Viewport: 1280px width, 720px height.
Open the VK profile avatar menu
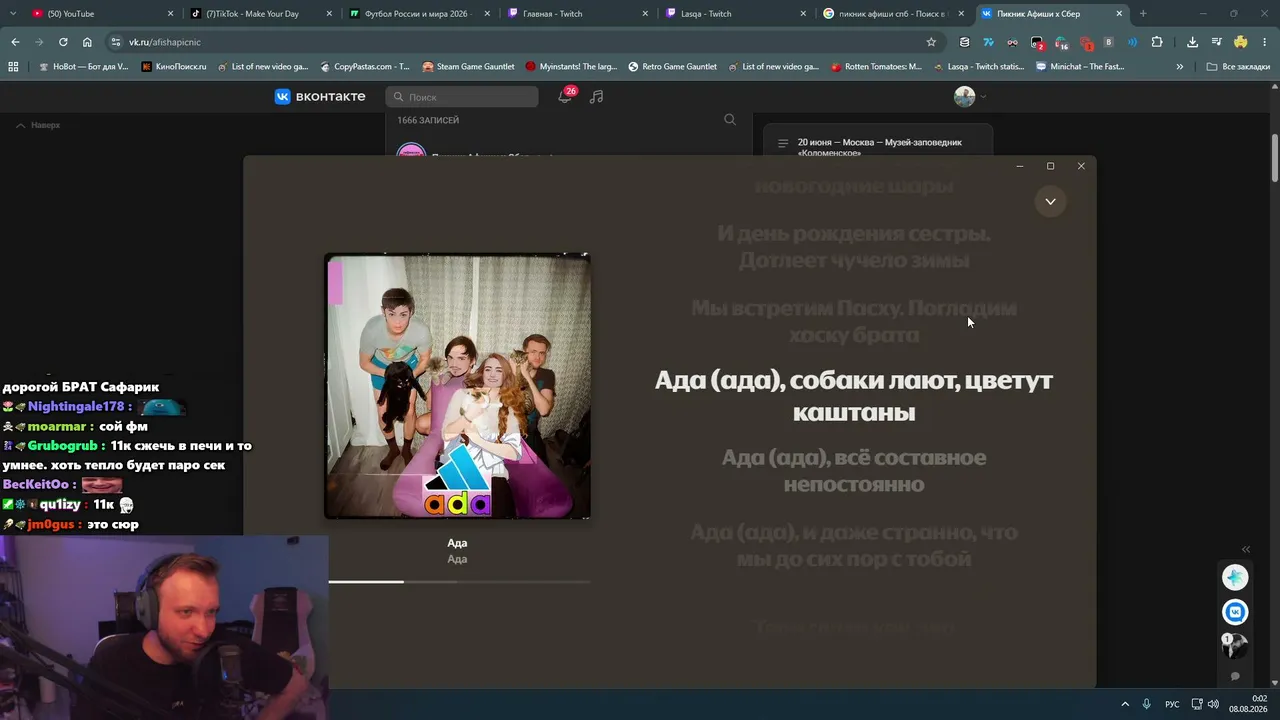(970, 96)
